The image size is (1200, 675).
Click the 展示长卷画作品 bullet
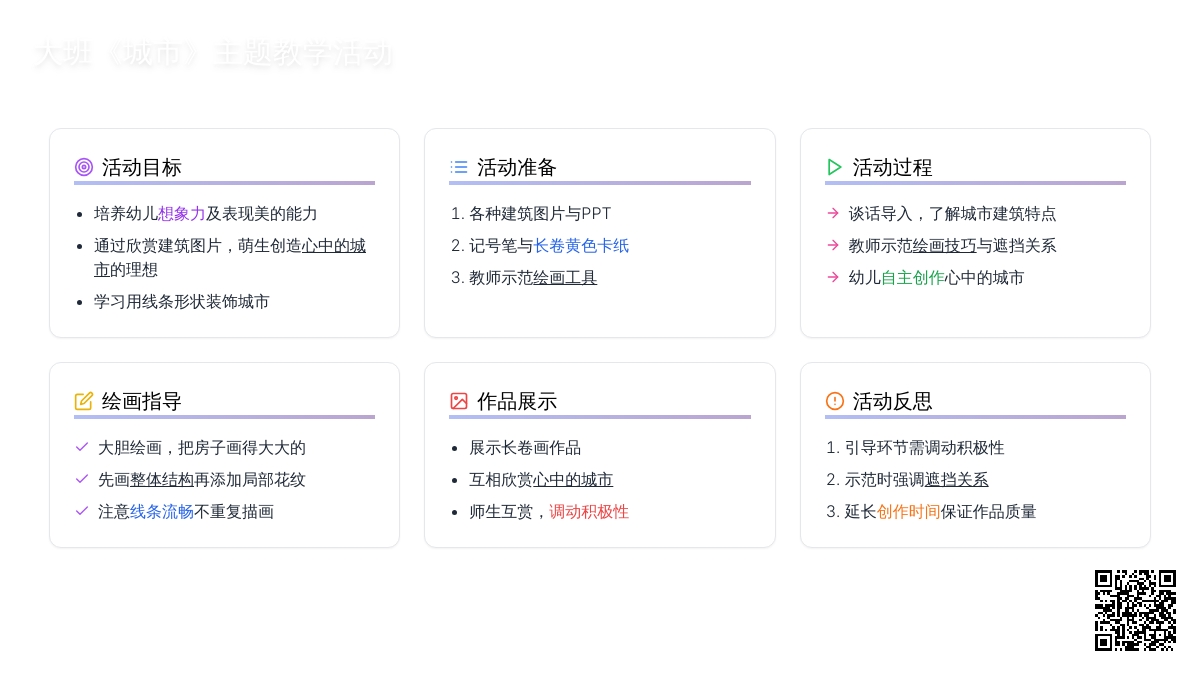525,447
